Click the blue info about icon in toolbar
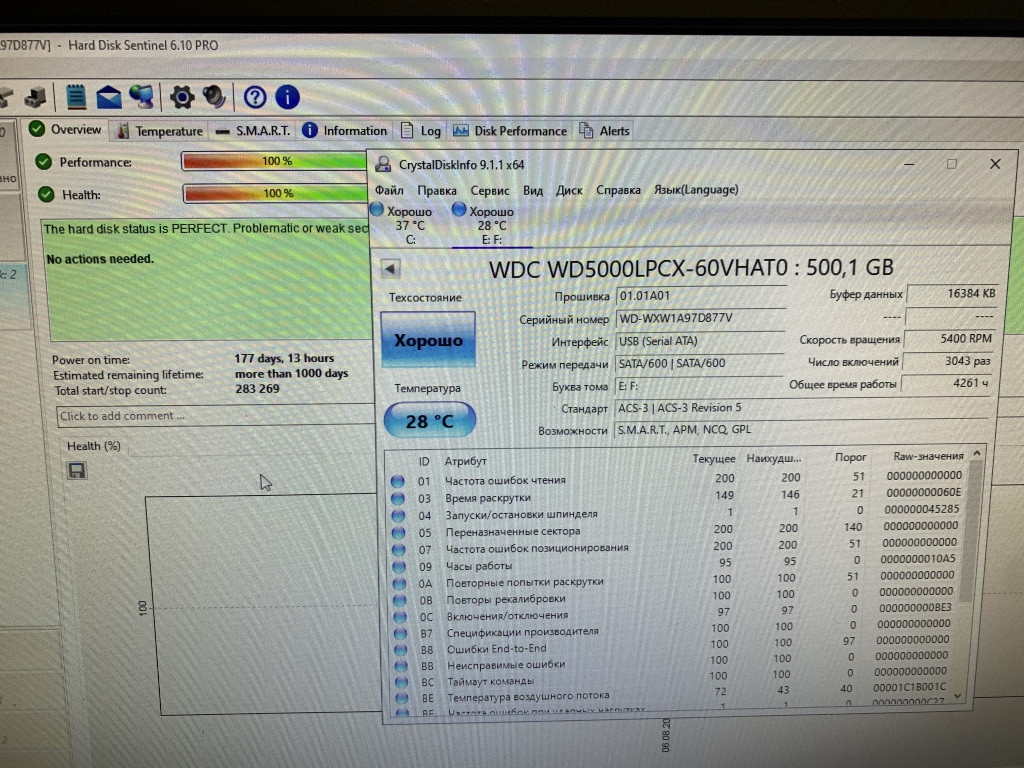The width and height of the screenshot is (1024, 768). pyautogui.click(x=287, y=97)
